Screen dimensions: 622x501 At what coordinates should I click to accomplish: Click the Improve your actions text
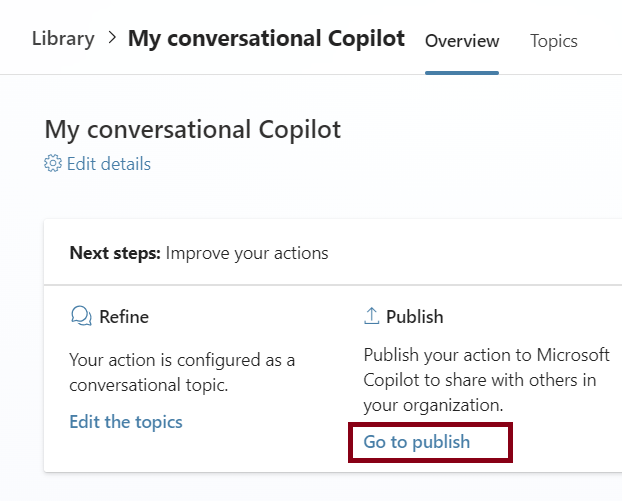(x=247, y=253)
